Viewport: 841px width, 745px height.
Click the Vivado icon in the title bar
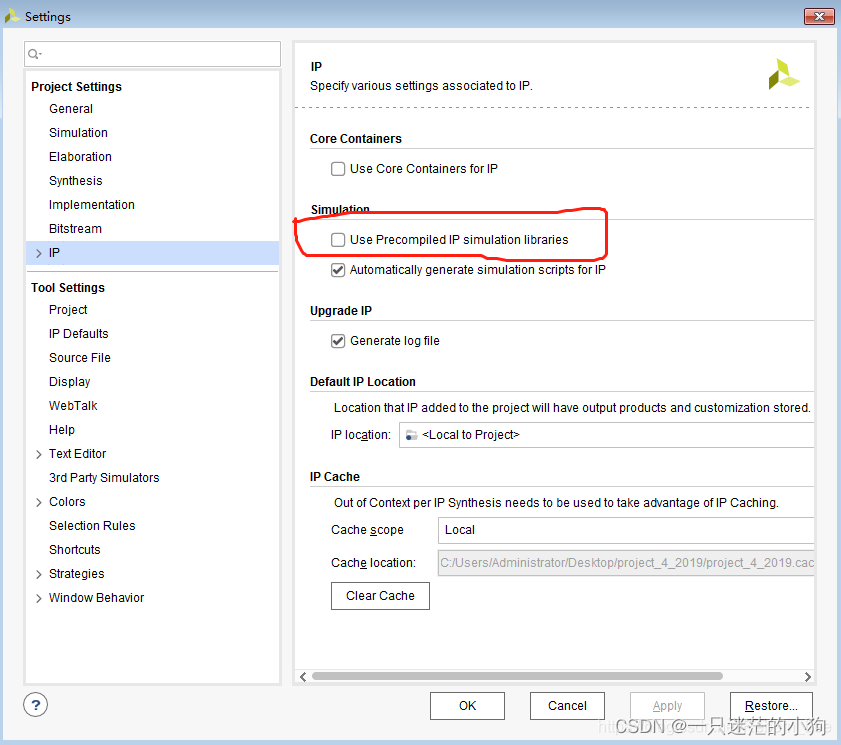click(12, 16)
